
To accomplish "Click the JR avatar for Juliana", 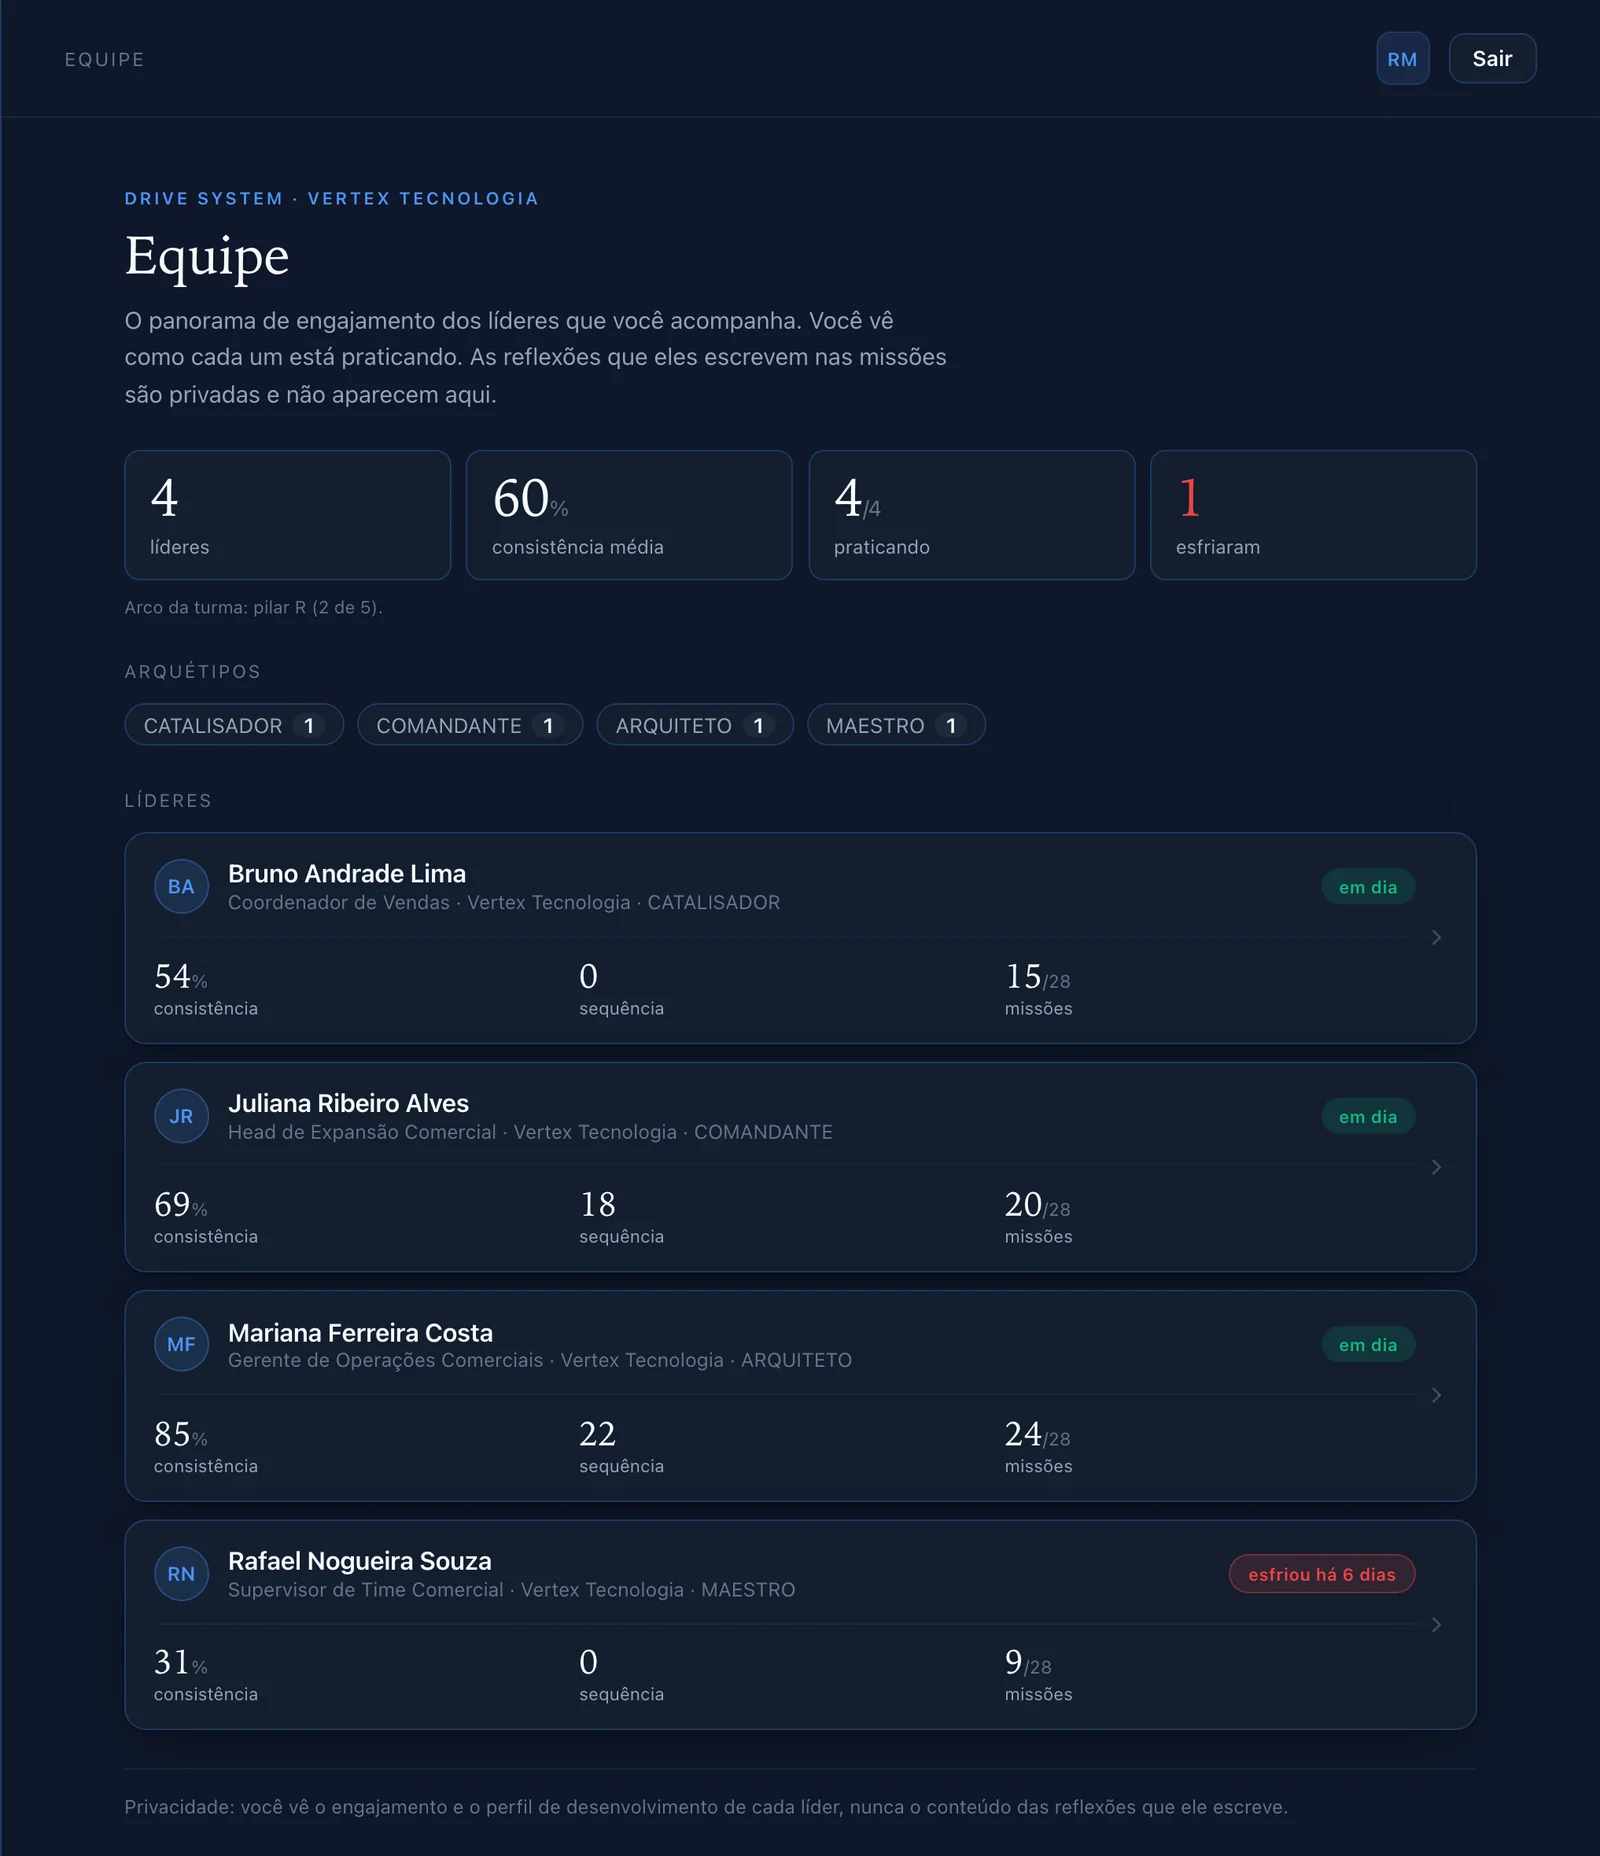I will (181, 1116).
